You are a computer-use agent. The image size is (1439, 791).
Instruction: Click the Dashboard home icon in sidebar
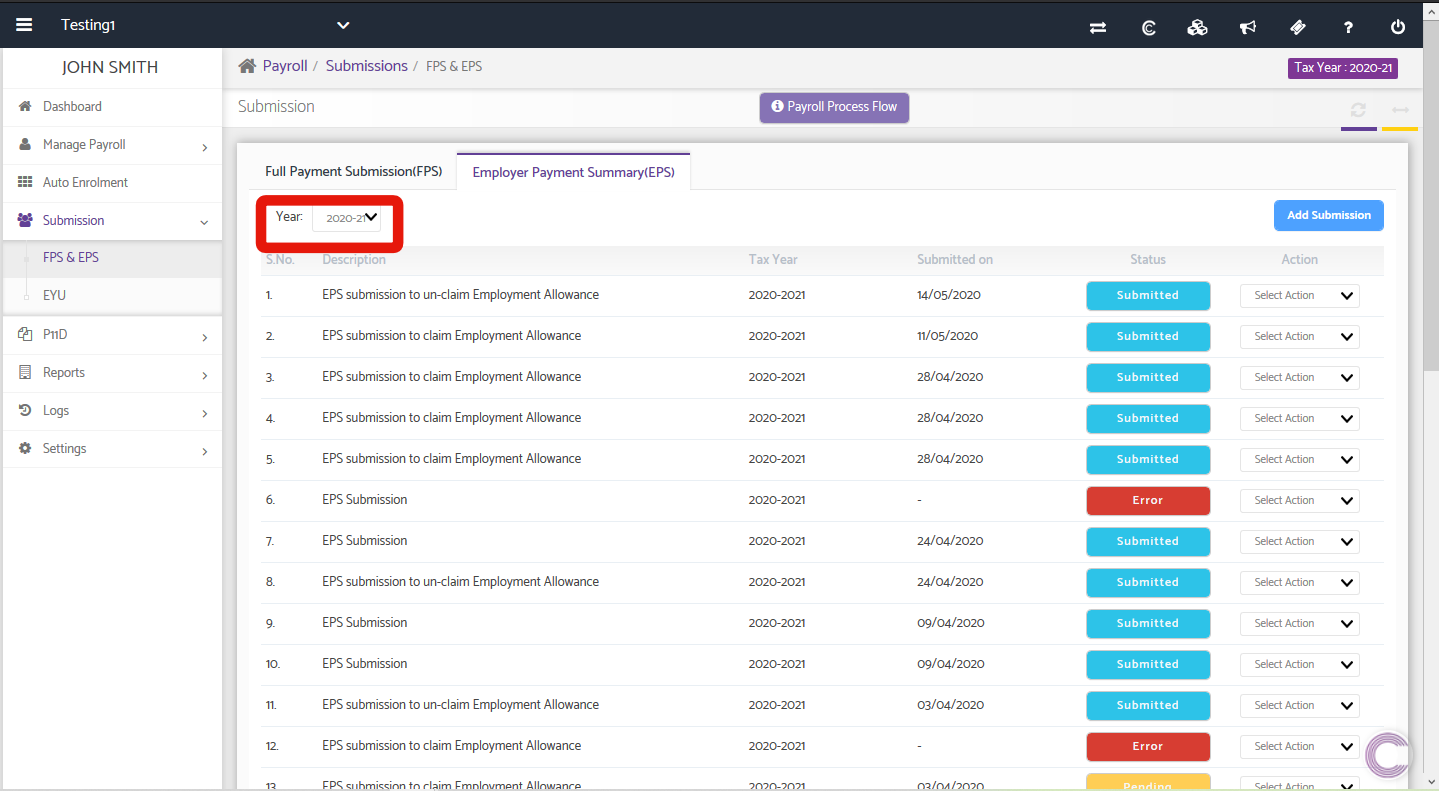[x=25, y=106]
